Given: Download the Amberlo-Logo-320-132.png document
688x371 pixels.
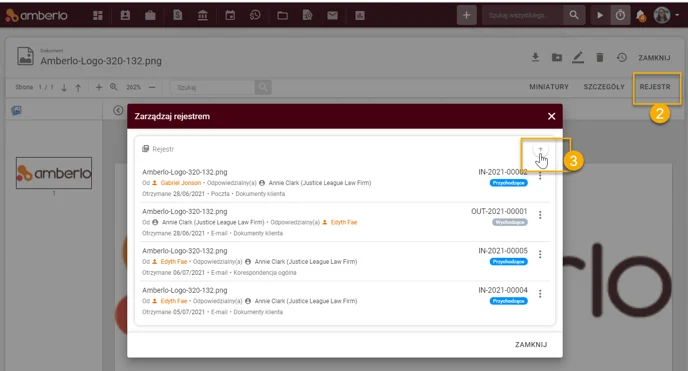Looking at the screenshot, I should pos(535,57).
